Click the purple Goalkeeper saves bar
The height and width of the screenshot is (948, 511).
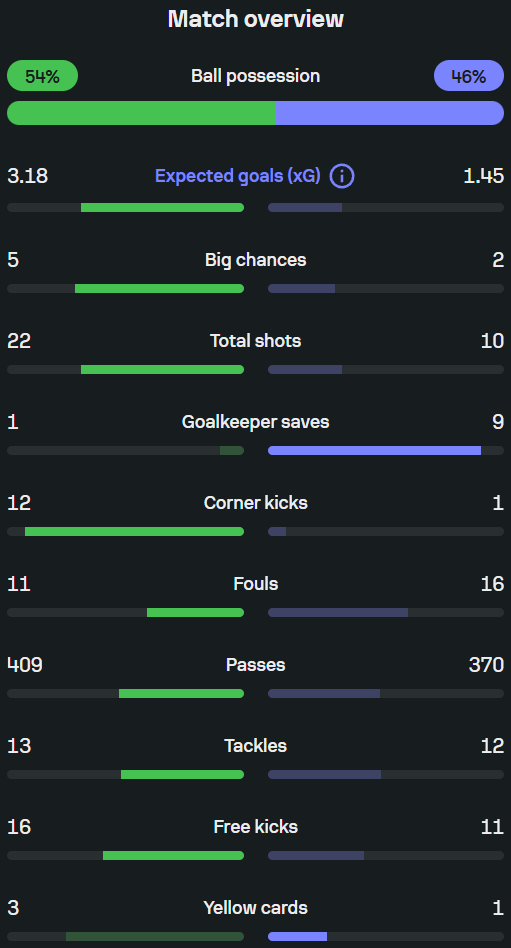[374, 450]
